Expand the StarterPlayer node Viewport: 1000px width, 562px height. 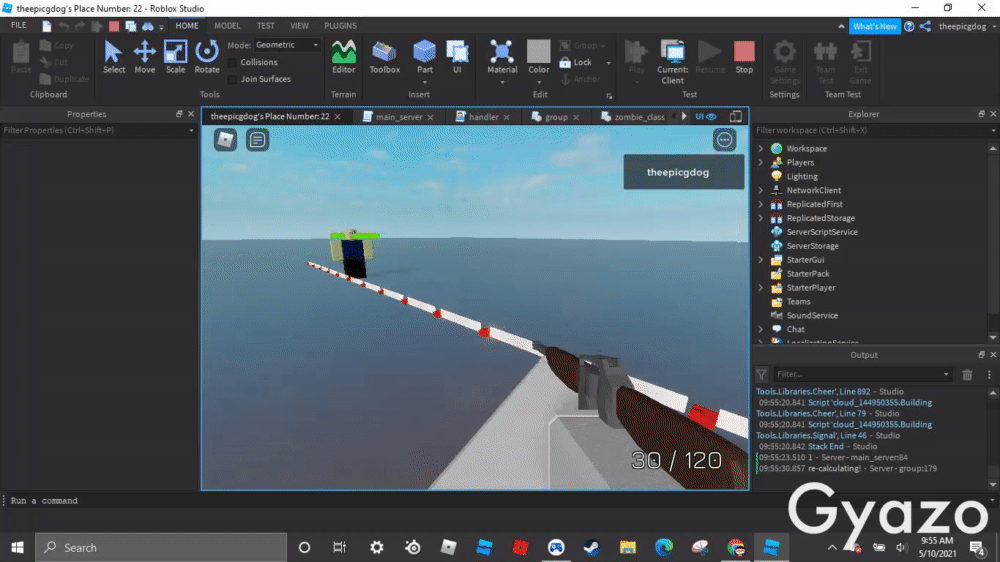760,288
